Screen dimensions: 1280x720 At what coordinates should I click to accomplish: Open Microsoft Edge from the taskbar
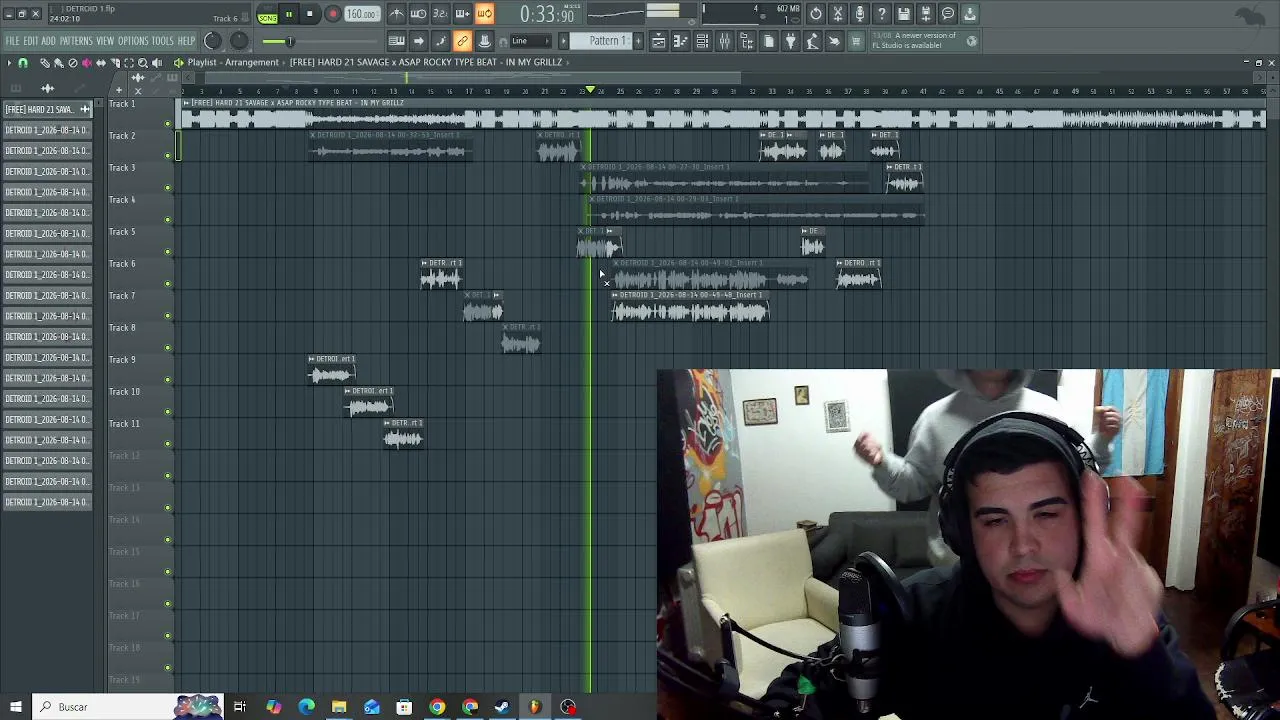point(306,707)
